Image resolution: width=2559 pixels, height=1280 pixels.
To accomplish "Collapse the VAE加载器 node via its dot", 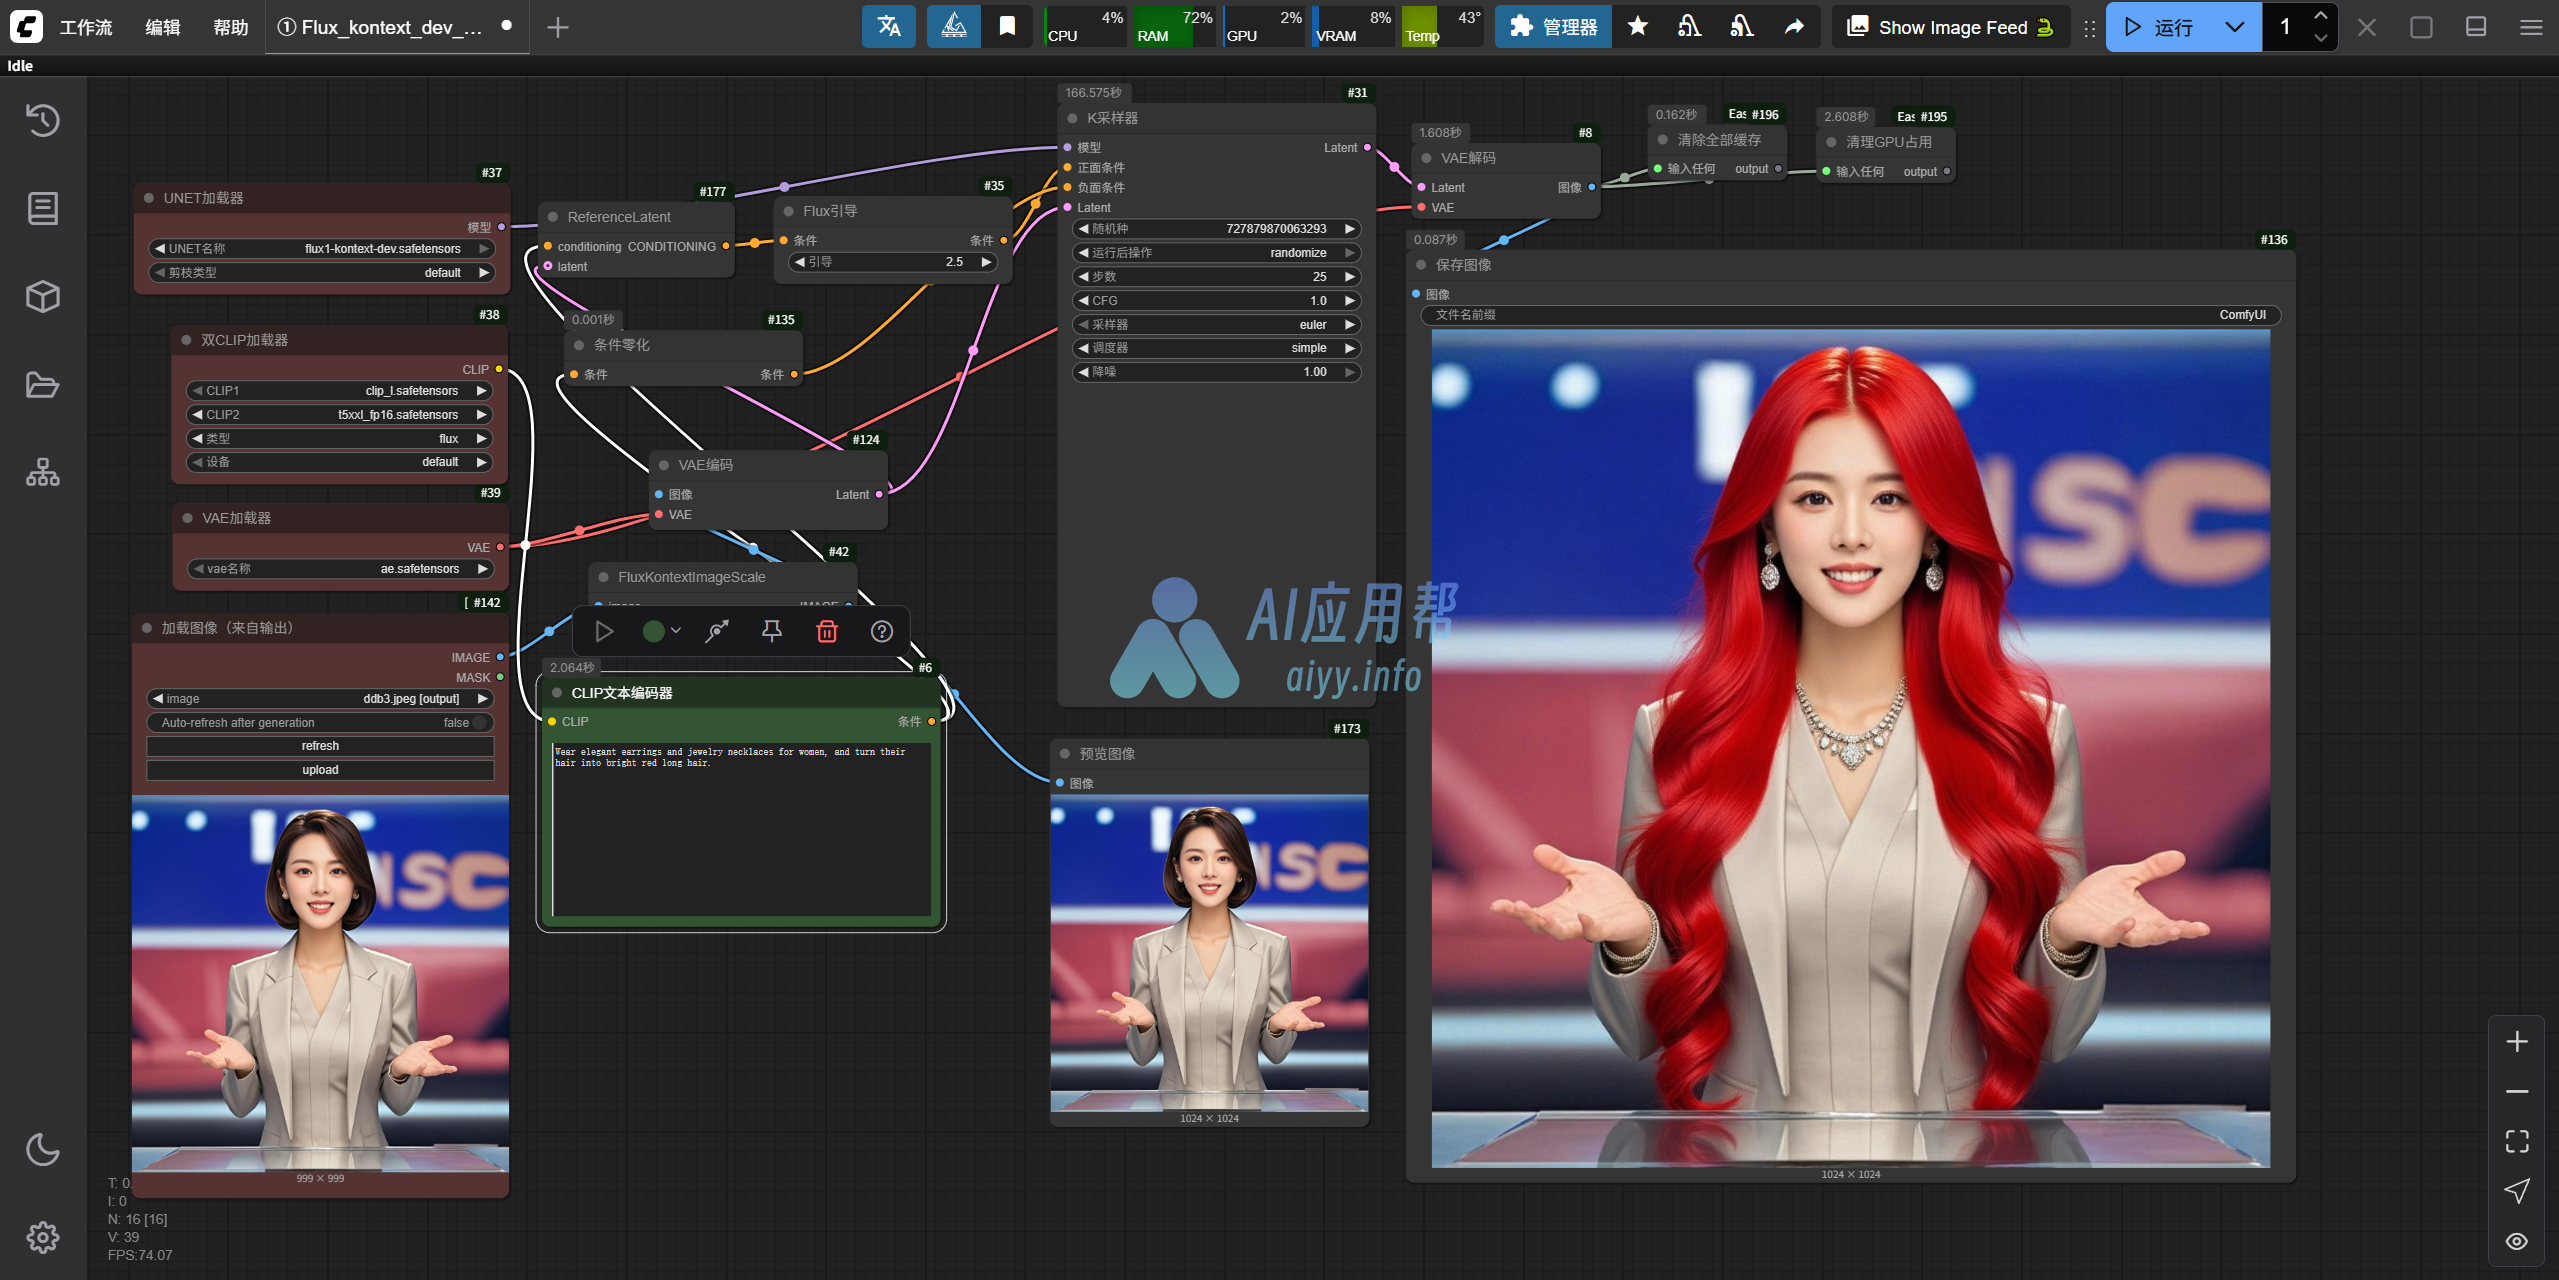I will coord(187,518).
